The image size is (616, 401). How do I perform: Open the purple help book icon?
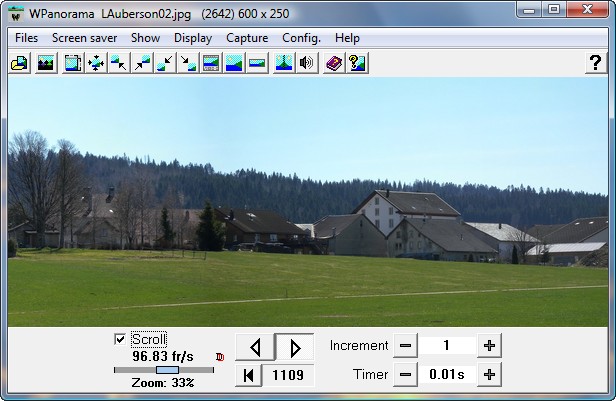tap(334, 63)
